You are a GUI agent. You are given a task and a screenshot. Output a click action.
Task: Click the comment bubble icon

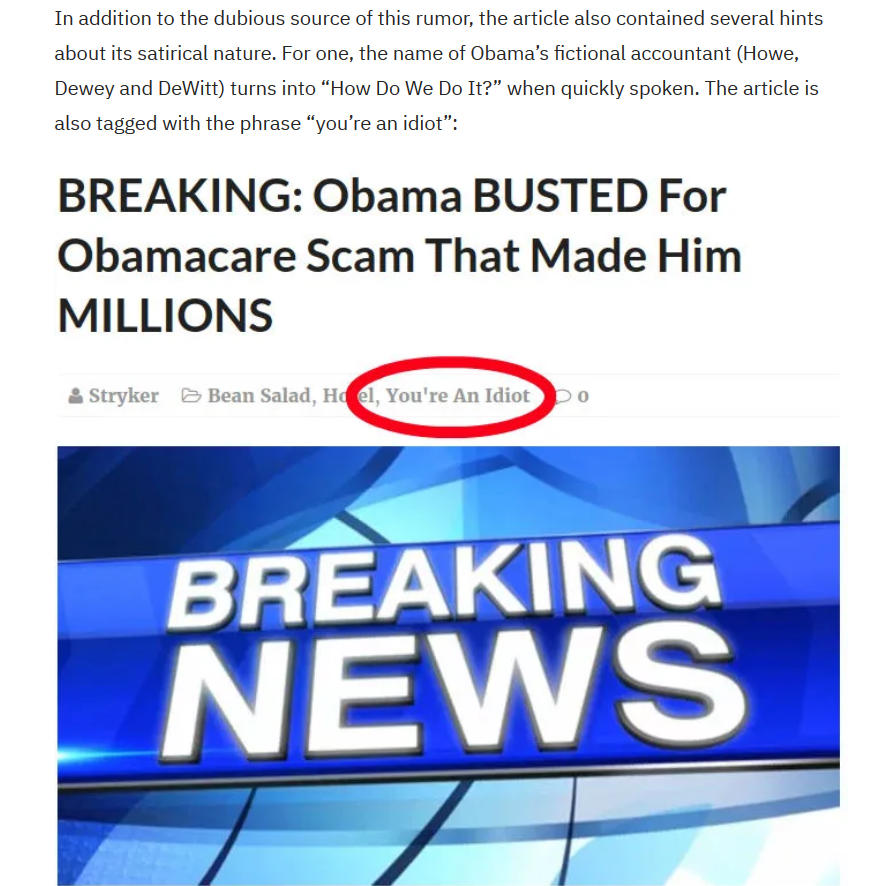pyautogui.click(x=563, y=396)
